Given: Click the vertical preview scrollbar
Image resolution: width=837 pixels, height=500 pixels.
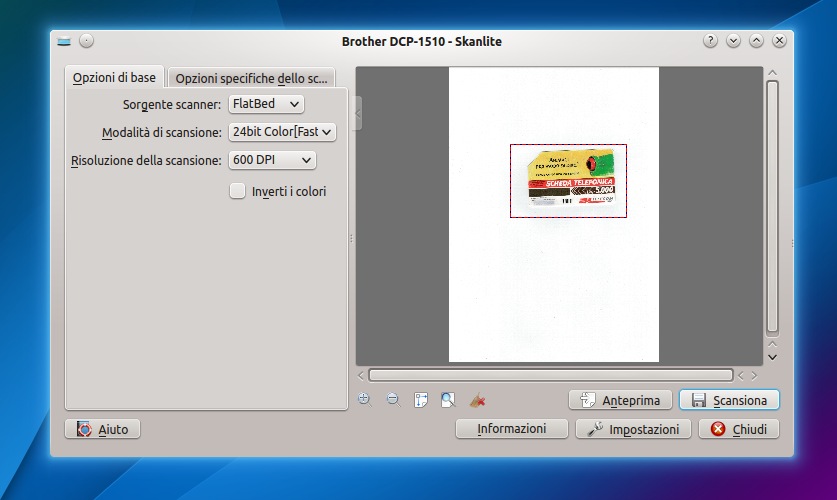Looking at the screenshot, I should pos(772,207).
